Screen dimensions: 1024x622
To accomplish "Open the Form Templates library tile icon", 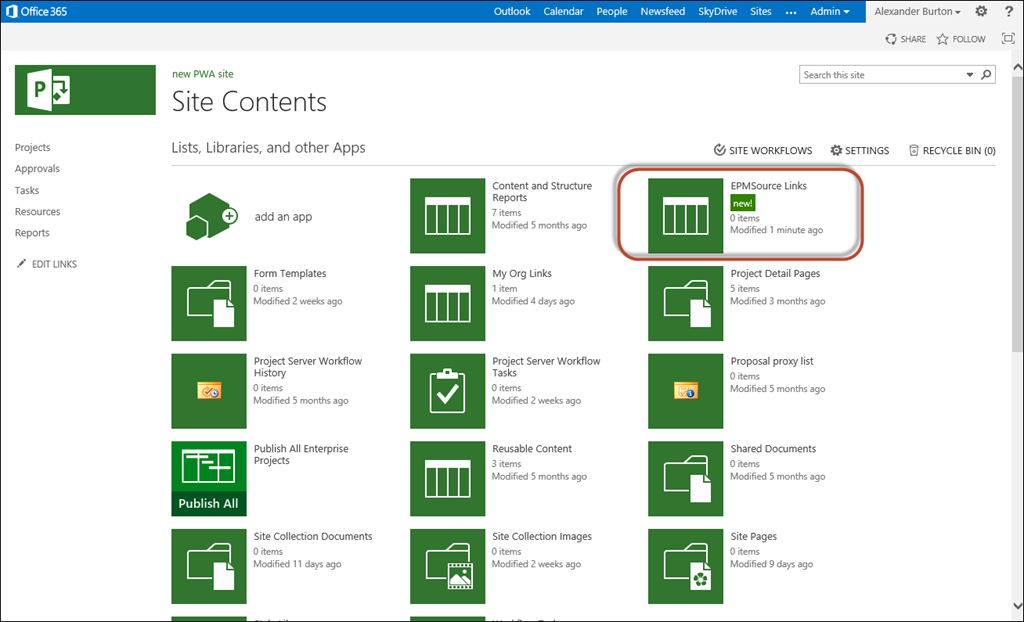I will click(209, 303).
